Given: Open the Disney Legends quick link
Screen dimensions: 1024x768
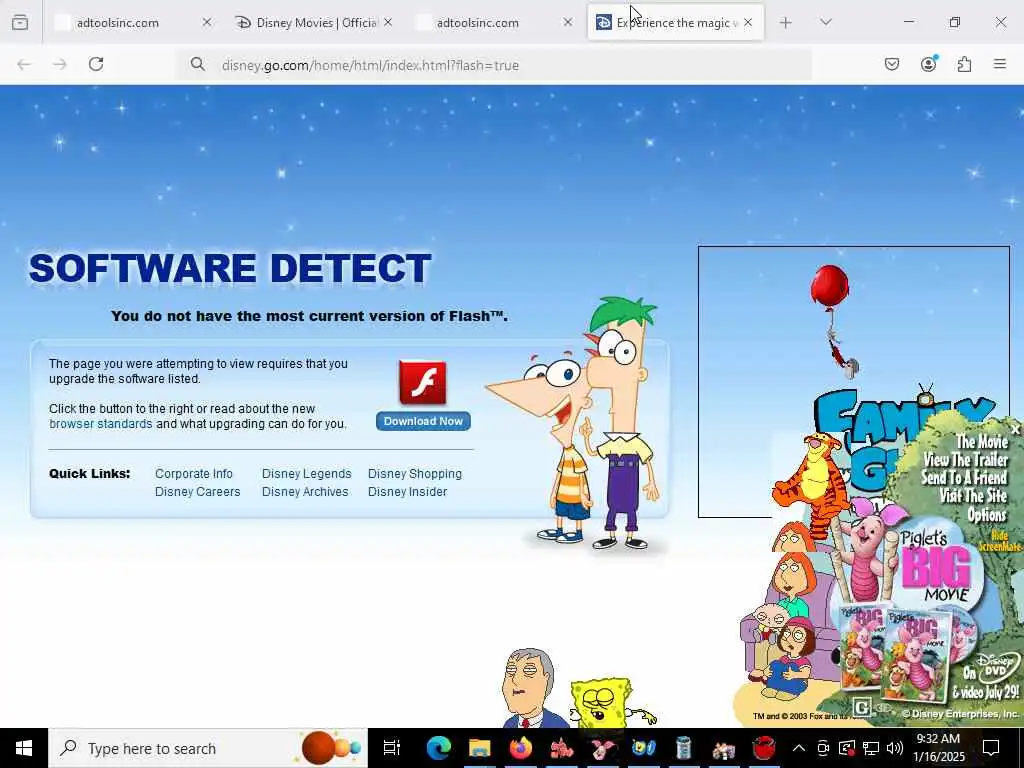Looking at the screenshot, I should 306,473.
